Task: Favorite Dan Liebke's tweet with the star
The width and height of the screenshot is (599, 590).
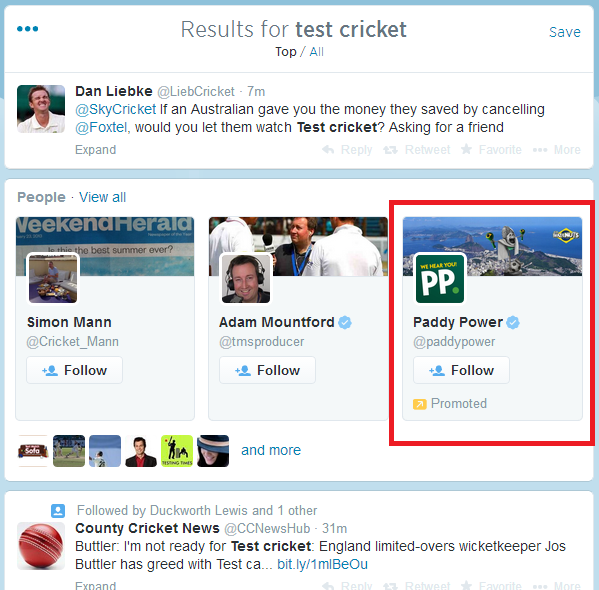Action: (466, 149)
